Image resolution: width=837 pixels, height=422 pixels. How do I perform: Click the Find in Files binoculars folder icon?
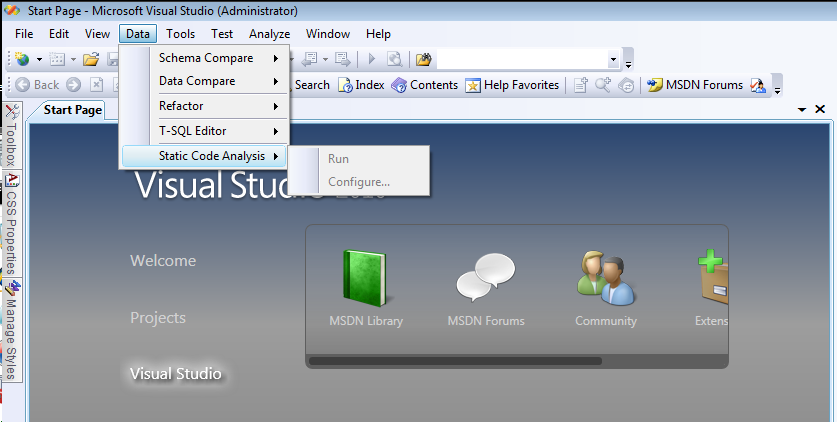423,59
